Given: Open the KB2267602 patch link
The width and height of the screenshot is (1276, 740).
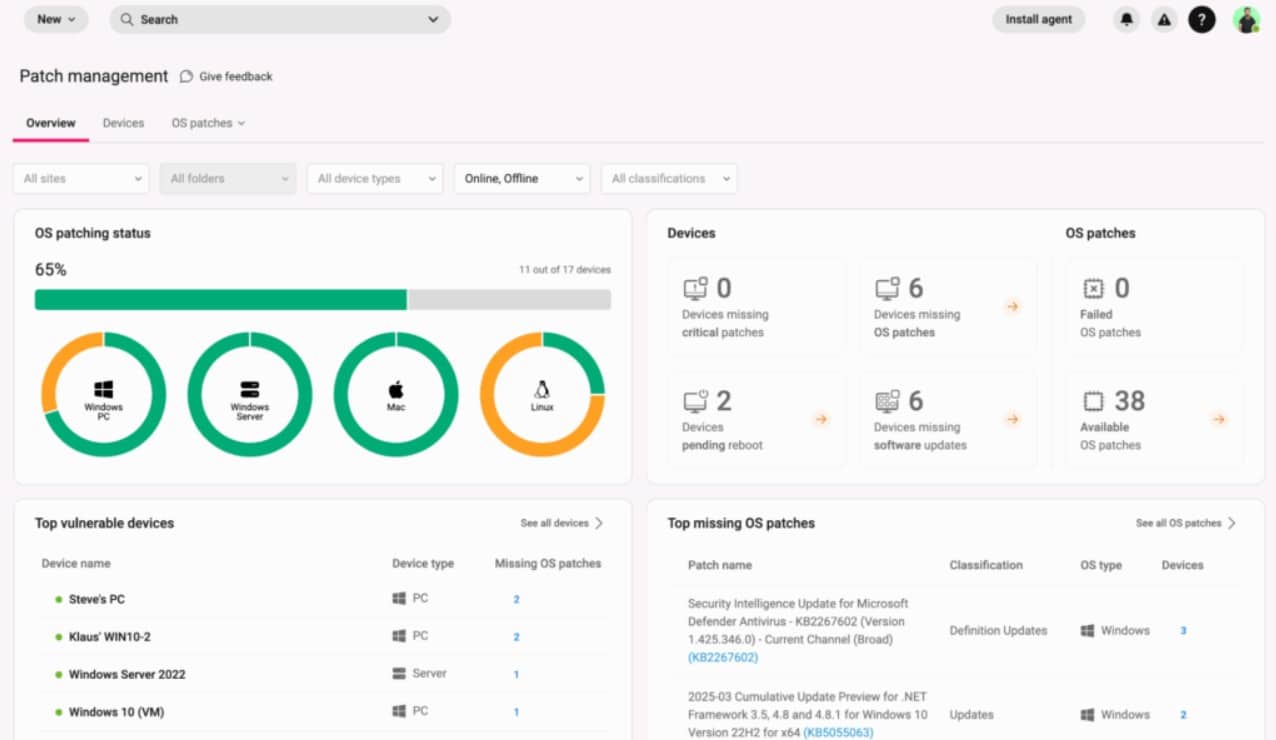Looking at the screenshot, I should point(723,658).
